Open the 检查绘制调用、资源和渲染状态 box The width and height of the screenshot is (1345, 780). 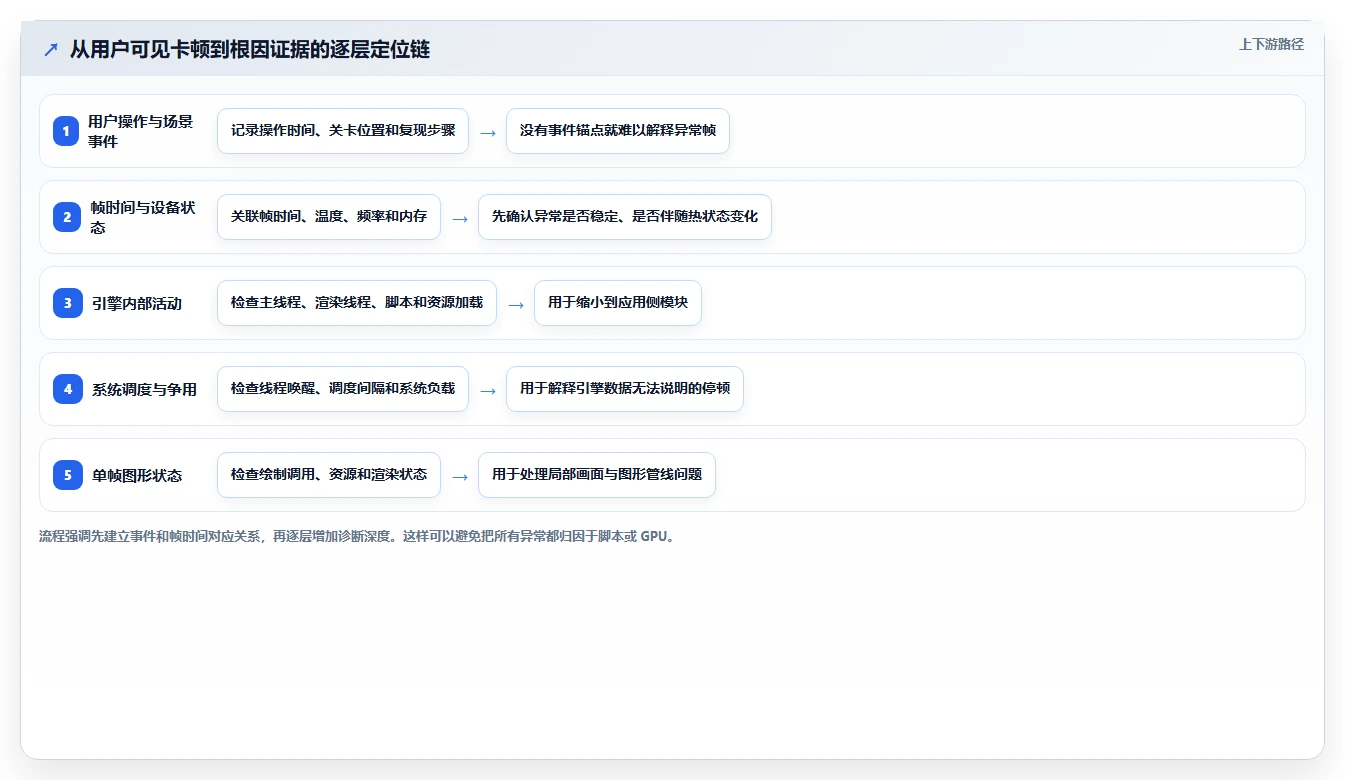329,475
